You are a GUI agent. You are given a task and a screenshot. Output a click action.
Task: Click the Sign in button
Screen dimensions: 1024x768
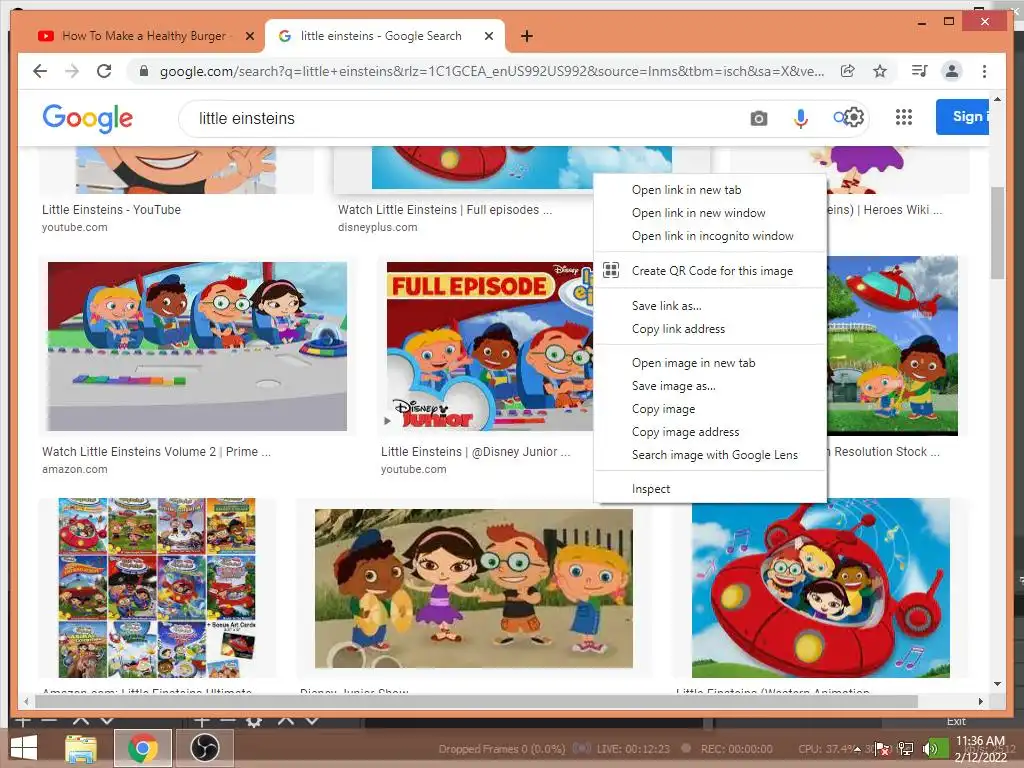point(963,117)
